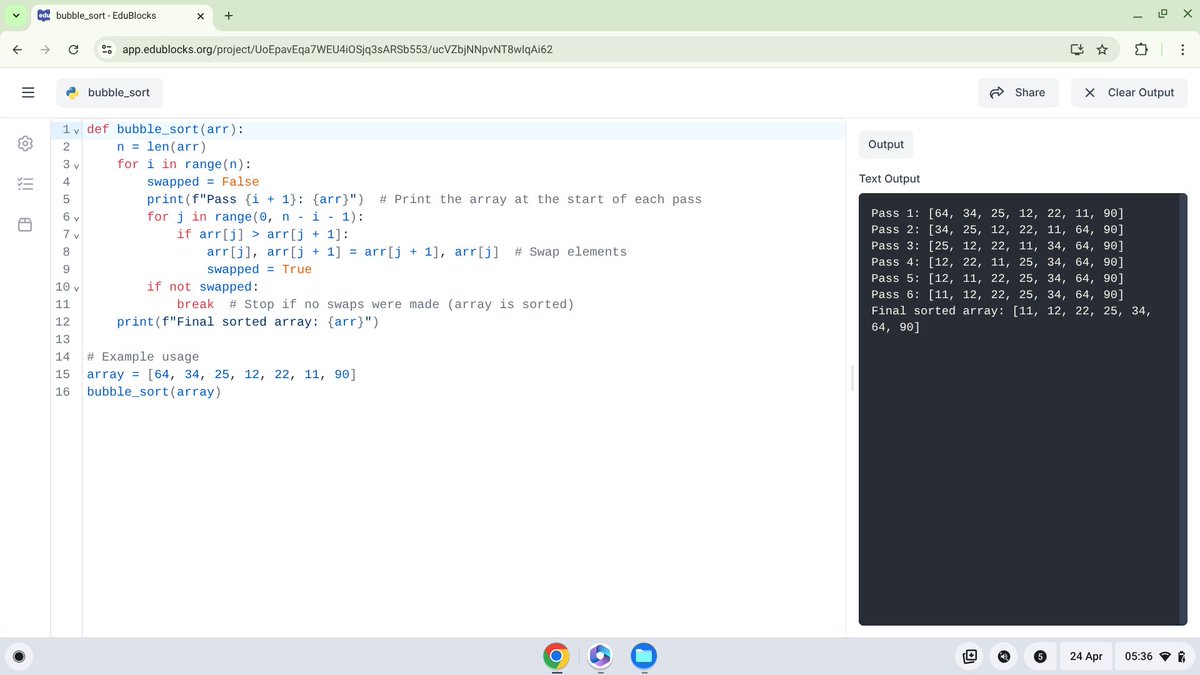
Task: Select the bubble_sort - EduBlocks tab
Action: (120, 16)
